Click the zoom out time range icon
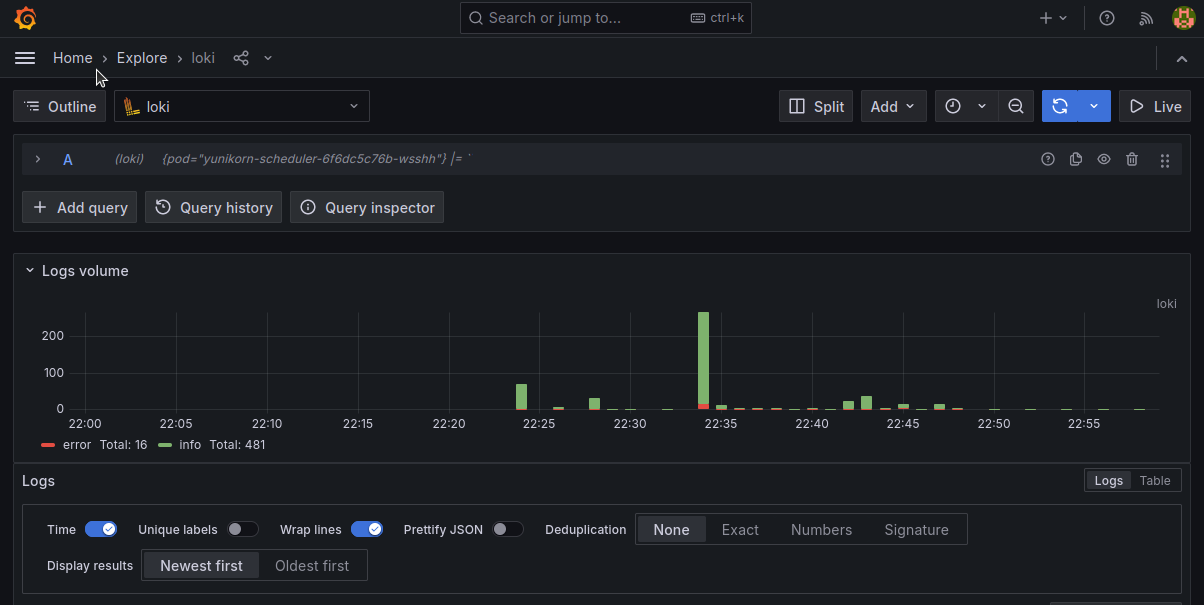Image resolution: width=1204 pixels, height=605 pixels. tap(1016, 106)
